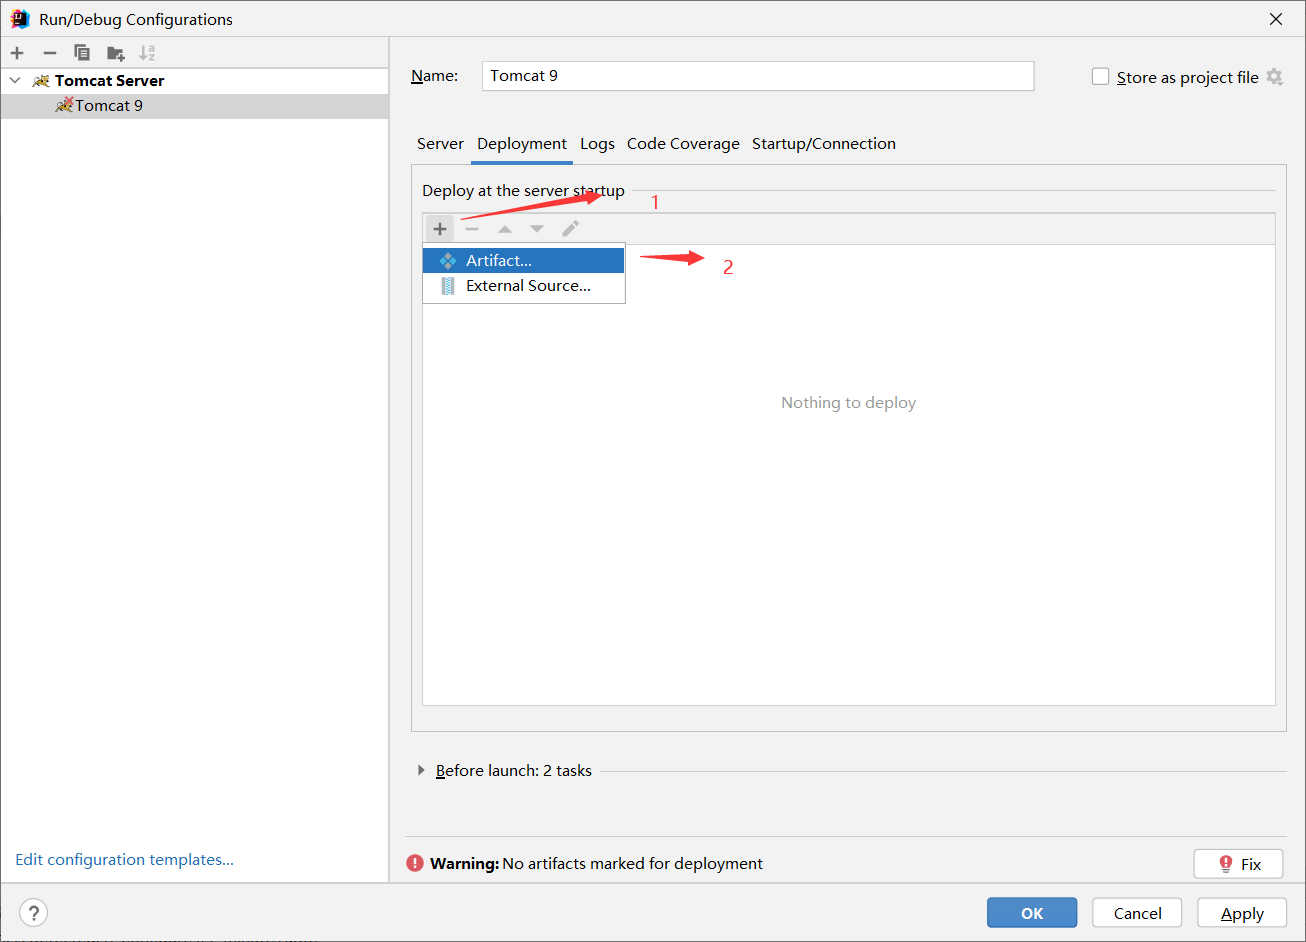This screenshot has height=942, width=1306.
Task: Expand the Before launch: 2 tasks section
Action: 421,770
